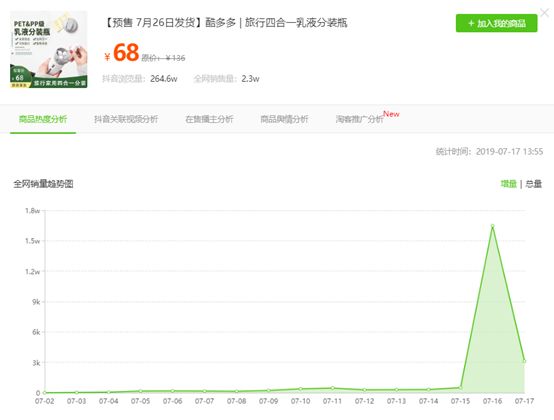This screenshot has width=554, height=420.
Task: Click the 07-11 data point on chart
Action: [x=332, y=388]
